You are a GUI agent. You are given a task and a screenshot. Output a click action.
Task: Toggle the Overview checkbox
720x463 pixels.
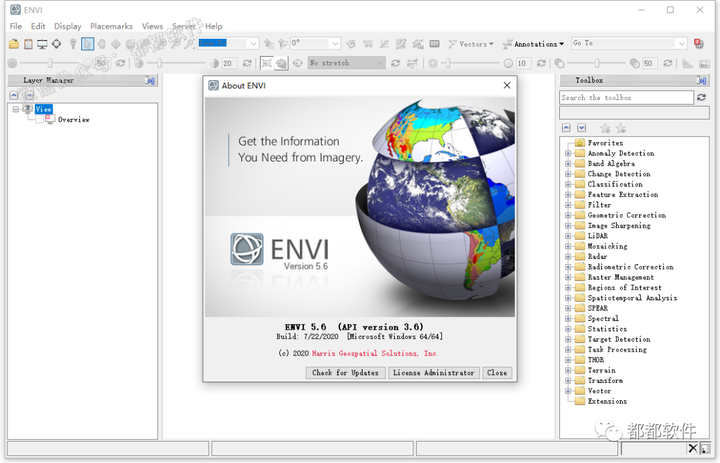pyautogui.click(x=39, y=119)
